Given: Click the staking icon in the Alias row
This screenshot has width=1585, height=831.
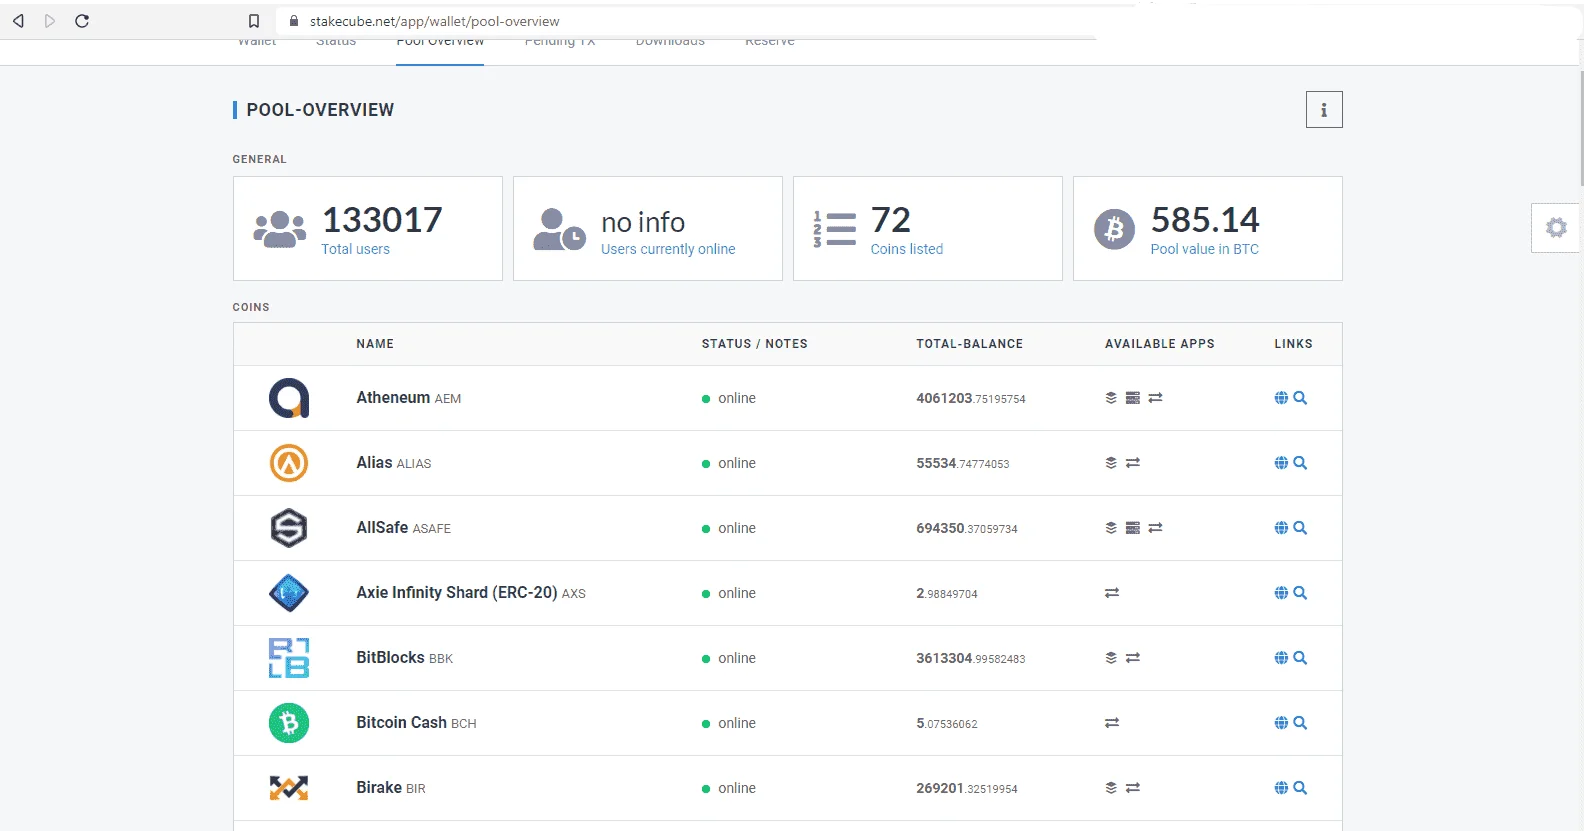Looking at the screenshot, I should (x=1111, y=463).
